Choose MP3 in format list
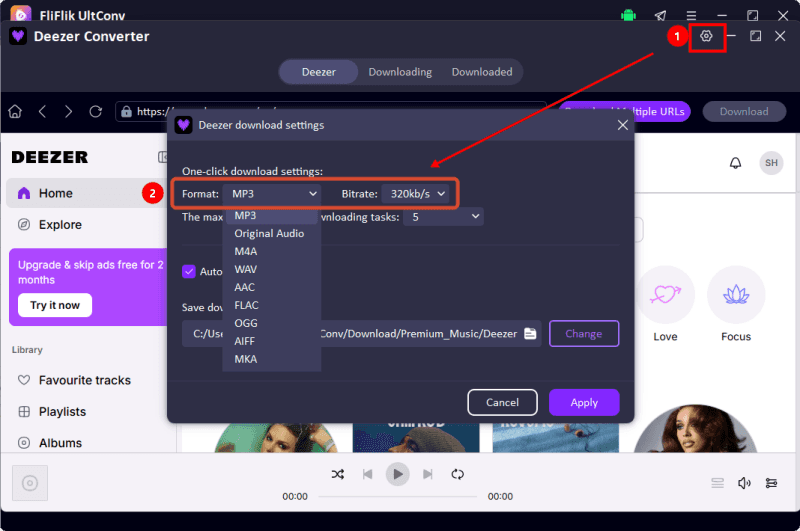Screen dimensions: 800x531 (271, 216)
